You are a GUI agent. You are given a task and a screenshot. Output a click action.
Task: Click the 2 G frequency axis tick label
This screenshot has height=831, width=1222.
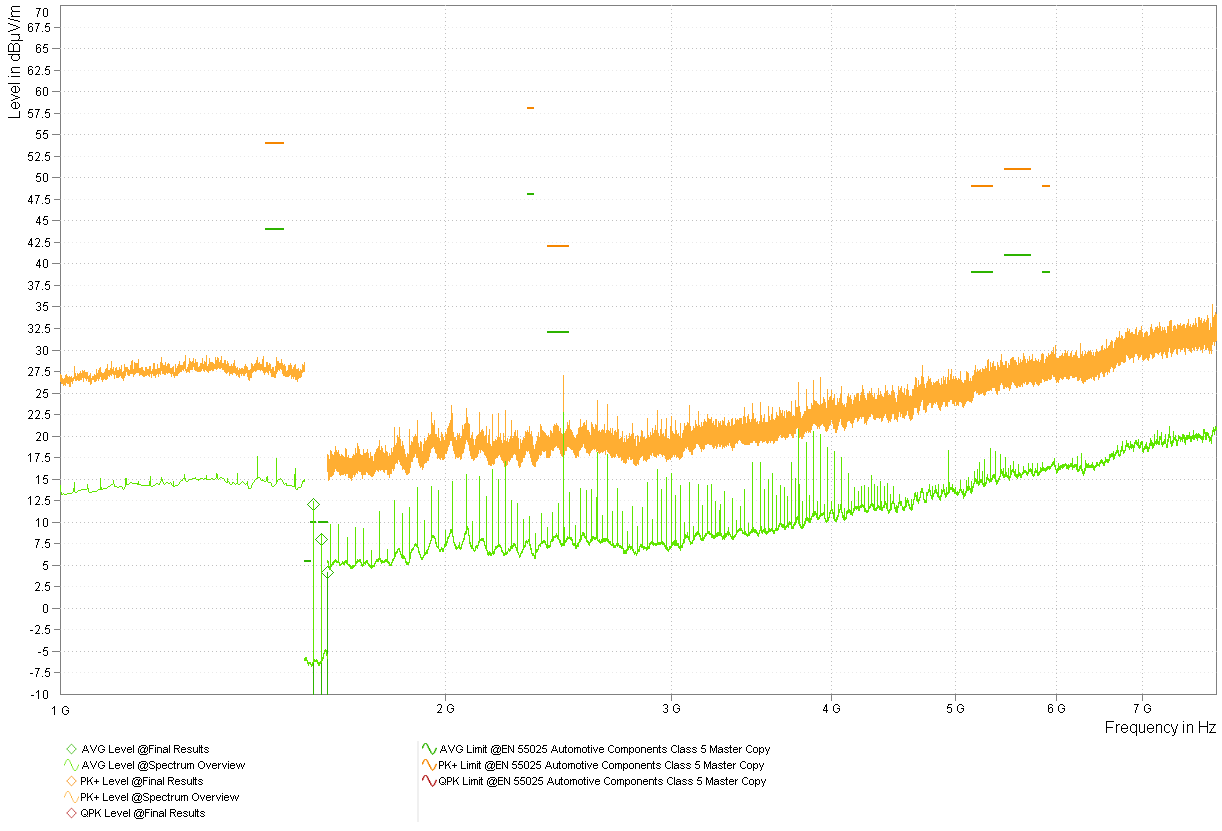click(445, 708)
